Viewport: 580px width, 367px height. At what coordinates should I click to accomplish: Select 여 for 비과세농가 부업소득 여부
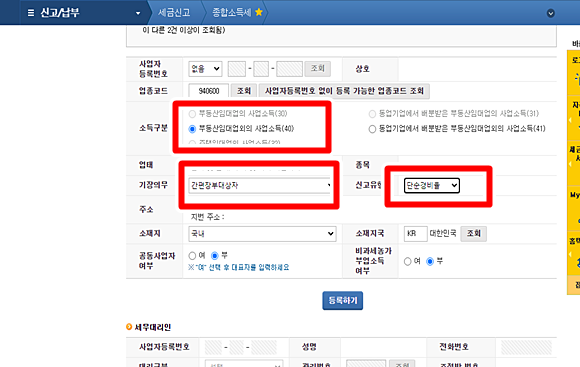click(x=407, y=262)
